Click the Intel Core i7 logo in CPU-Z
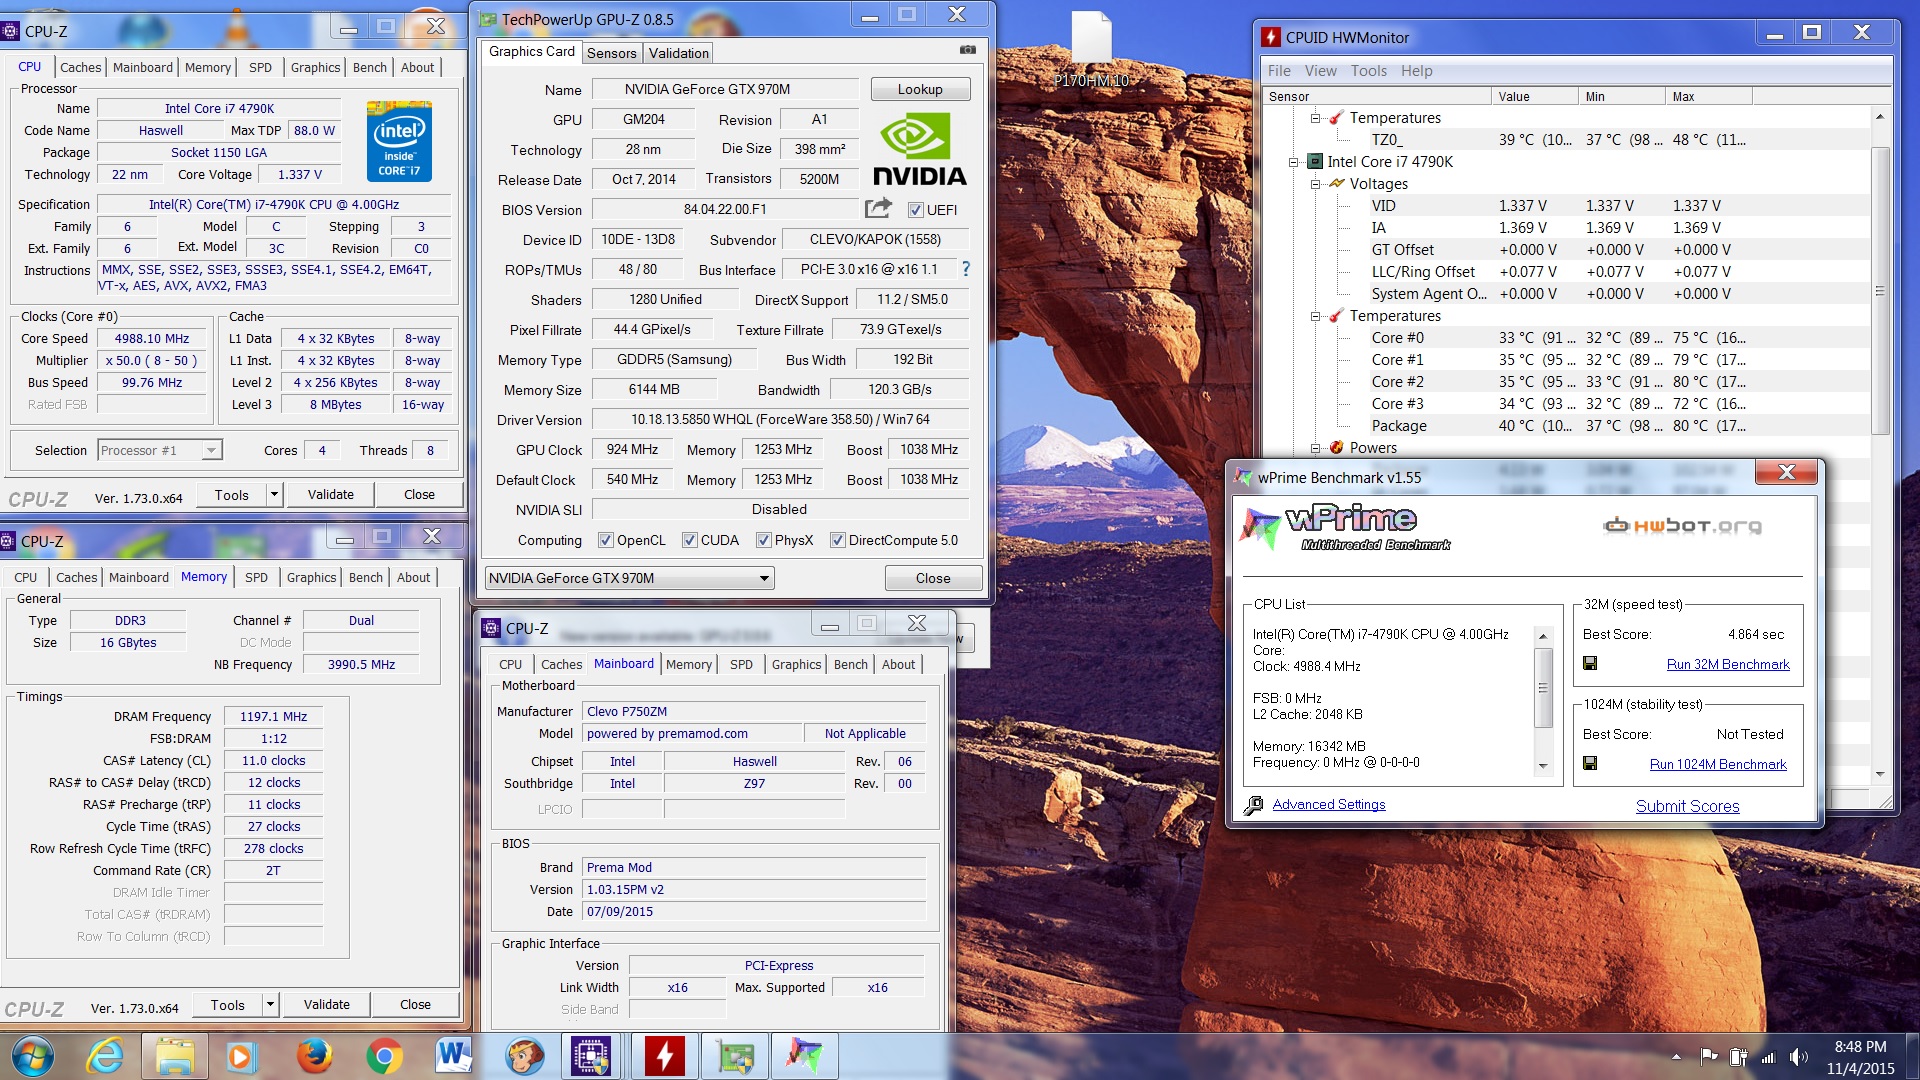The image size is (1920, 1080). [399, 141]
